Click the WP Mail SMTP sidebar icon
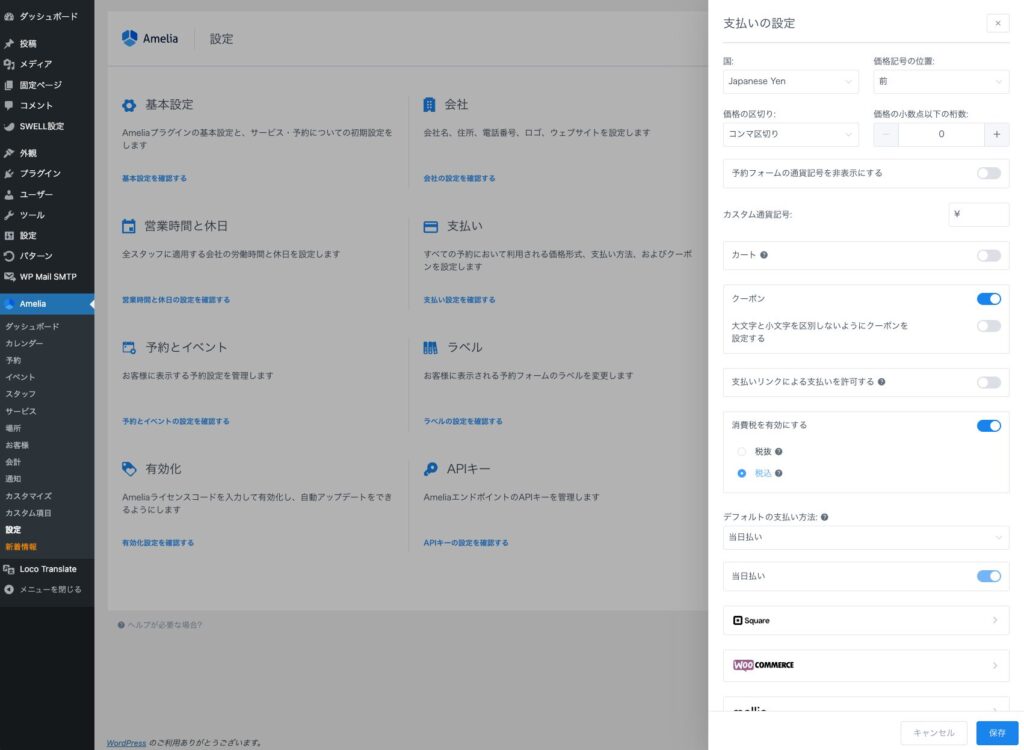Image resolution: width=1024 pixels, height=750 pixels. coord(9,277)
